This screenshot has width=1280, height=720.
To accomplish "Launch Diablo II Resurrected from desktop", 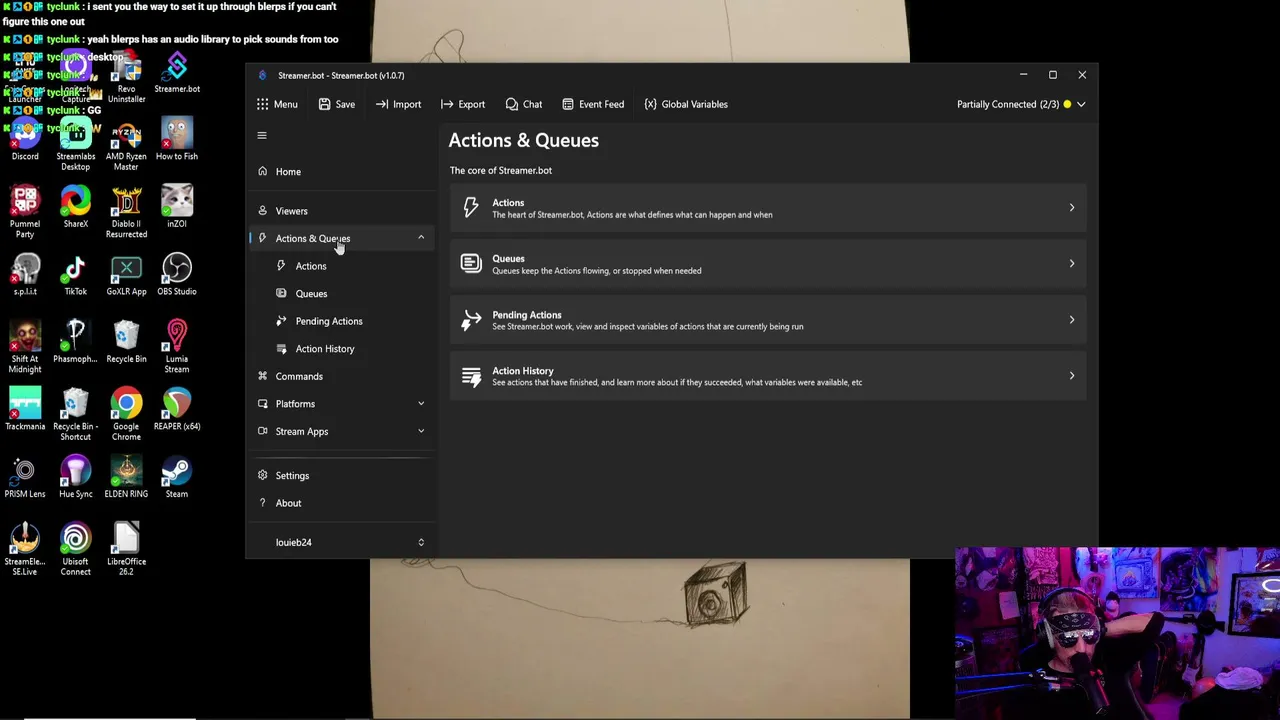I will pos(126,212).
